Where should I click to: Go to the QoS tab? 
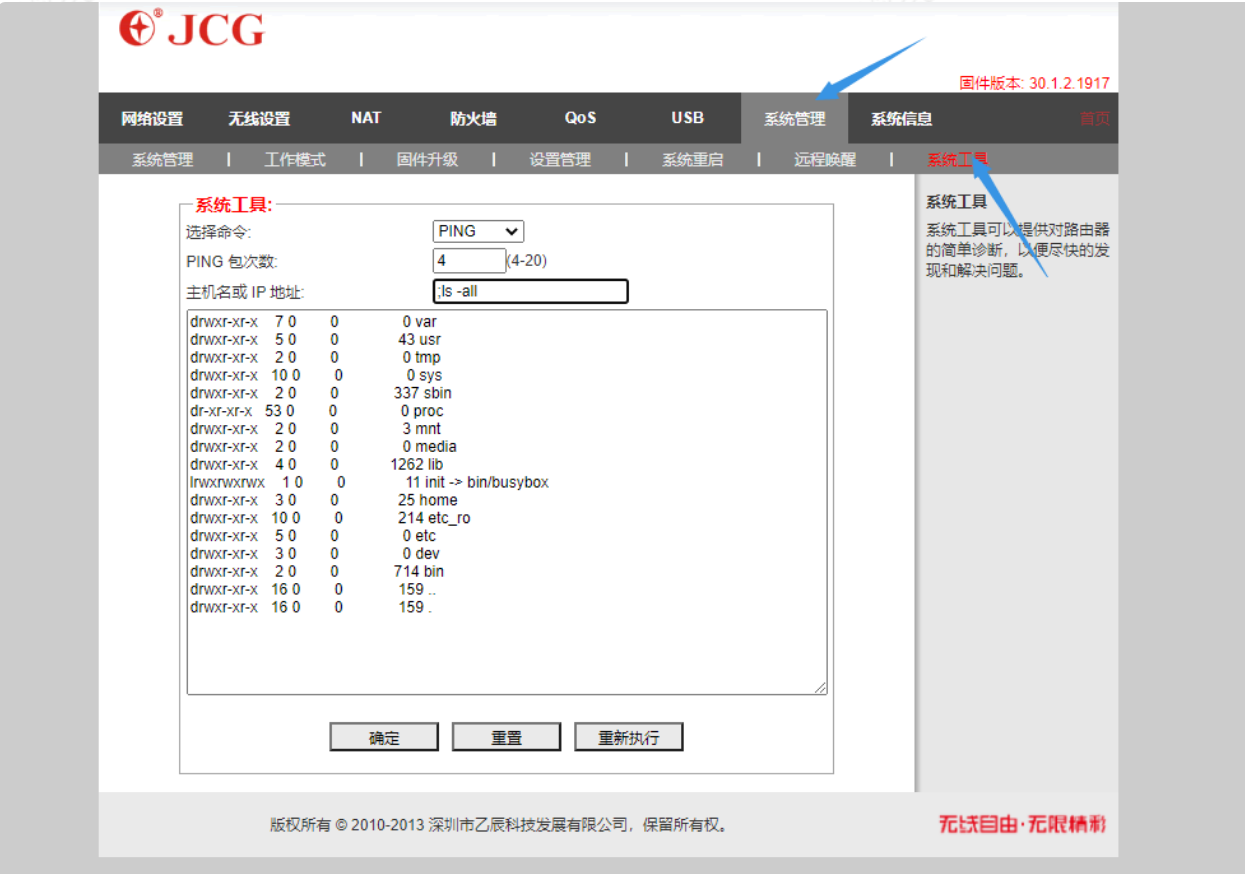click(x=580, y=118)
